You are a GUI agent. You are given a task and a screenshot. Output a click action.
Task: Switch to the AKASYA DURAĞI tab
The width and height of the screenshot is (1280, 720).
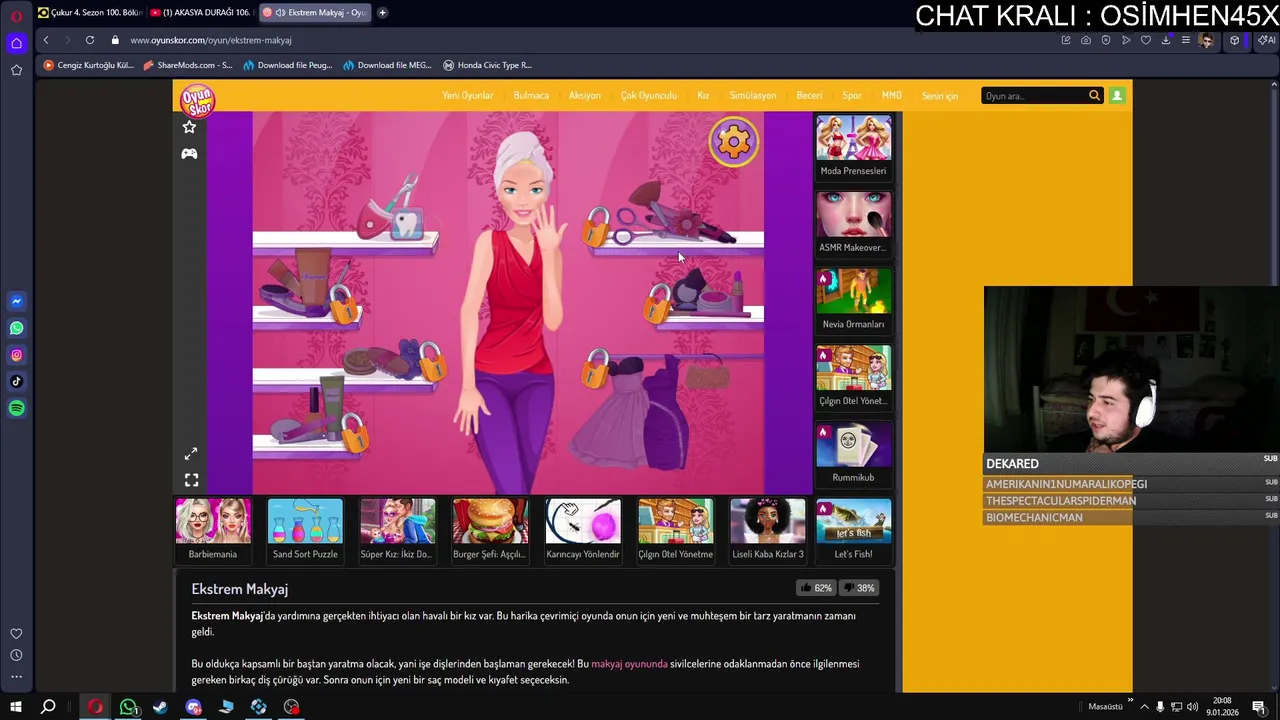point(201,13)
